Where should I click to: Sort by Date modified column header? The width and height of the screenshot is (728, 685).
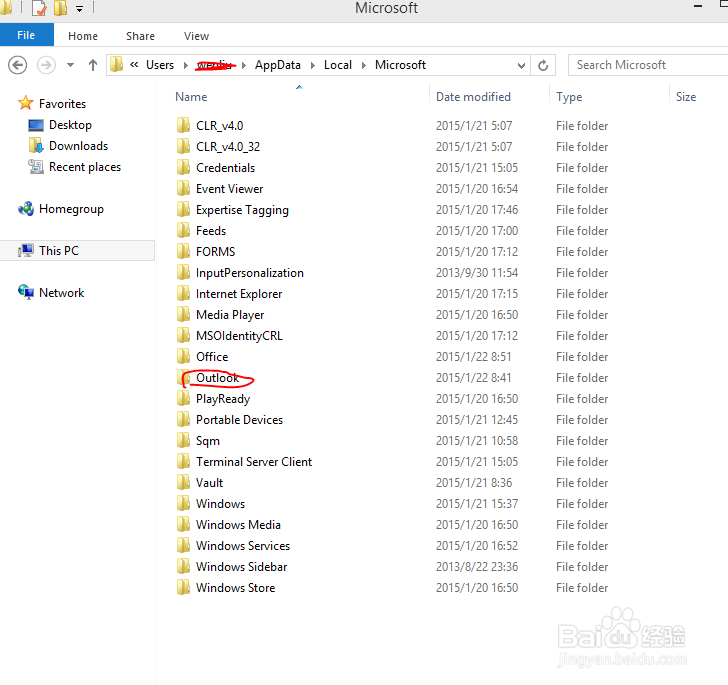(x=473, y=97)
